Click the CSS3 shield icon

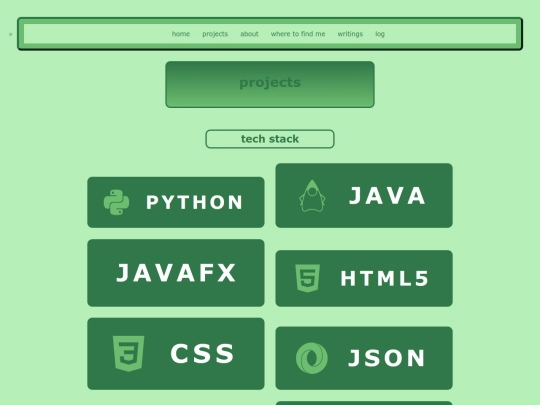pyautogui.click(x=128, y=354)
